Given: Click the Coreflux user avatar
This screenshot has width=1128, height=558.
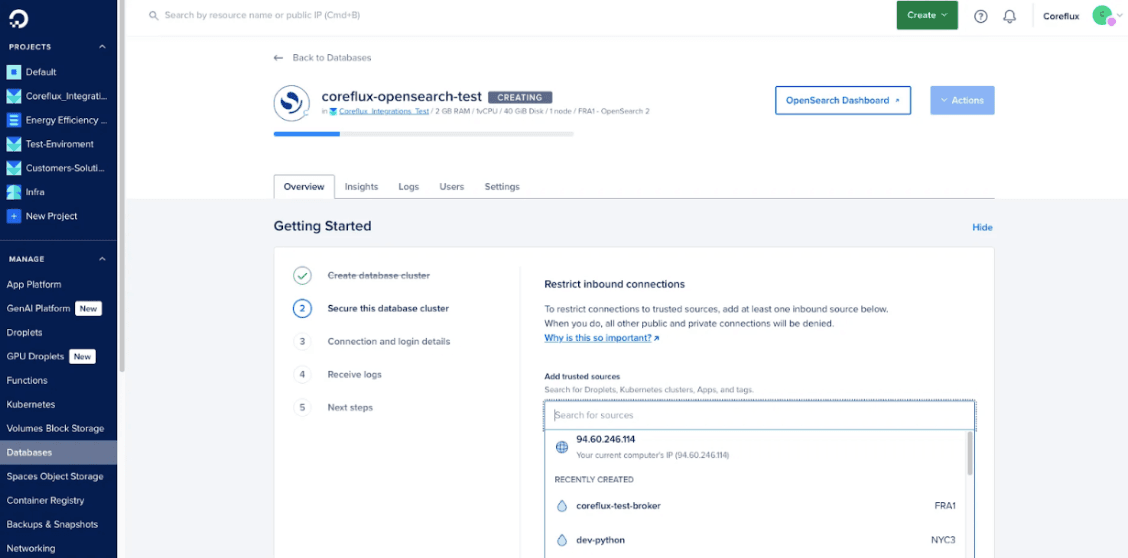Looking at the screenshot, I should point(1102,15).
